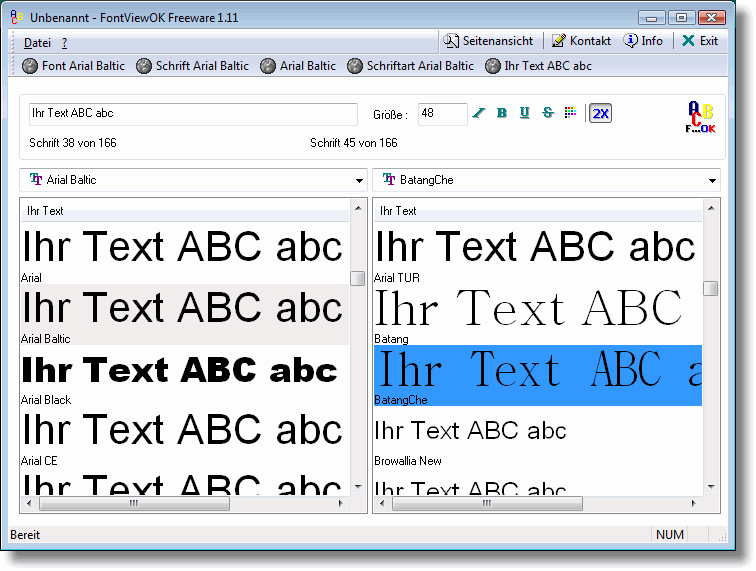This screenshot has height=571, width=756.
Task: Open the Datei menu
Action: [37, 43]
